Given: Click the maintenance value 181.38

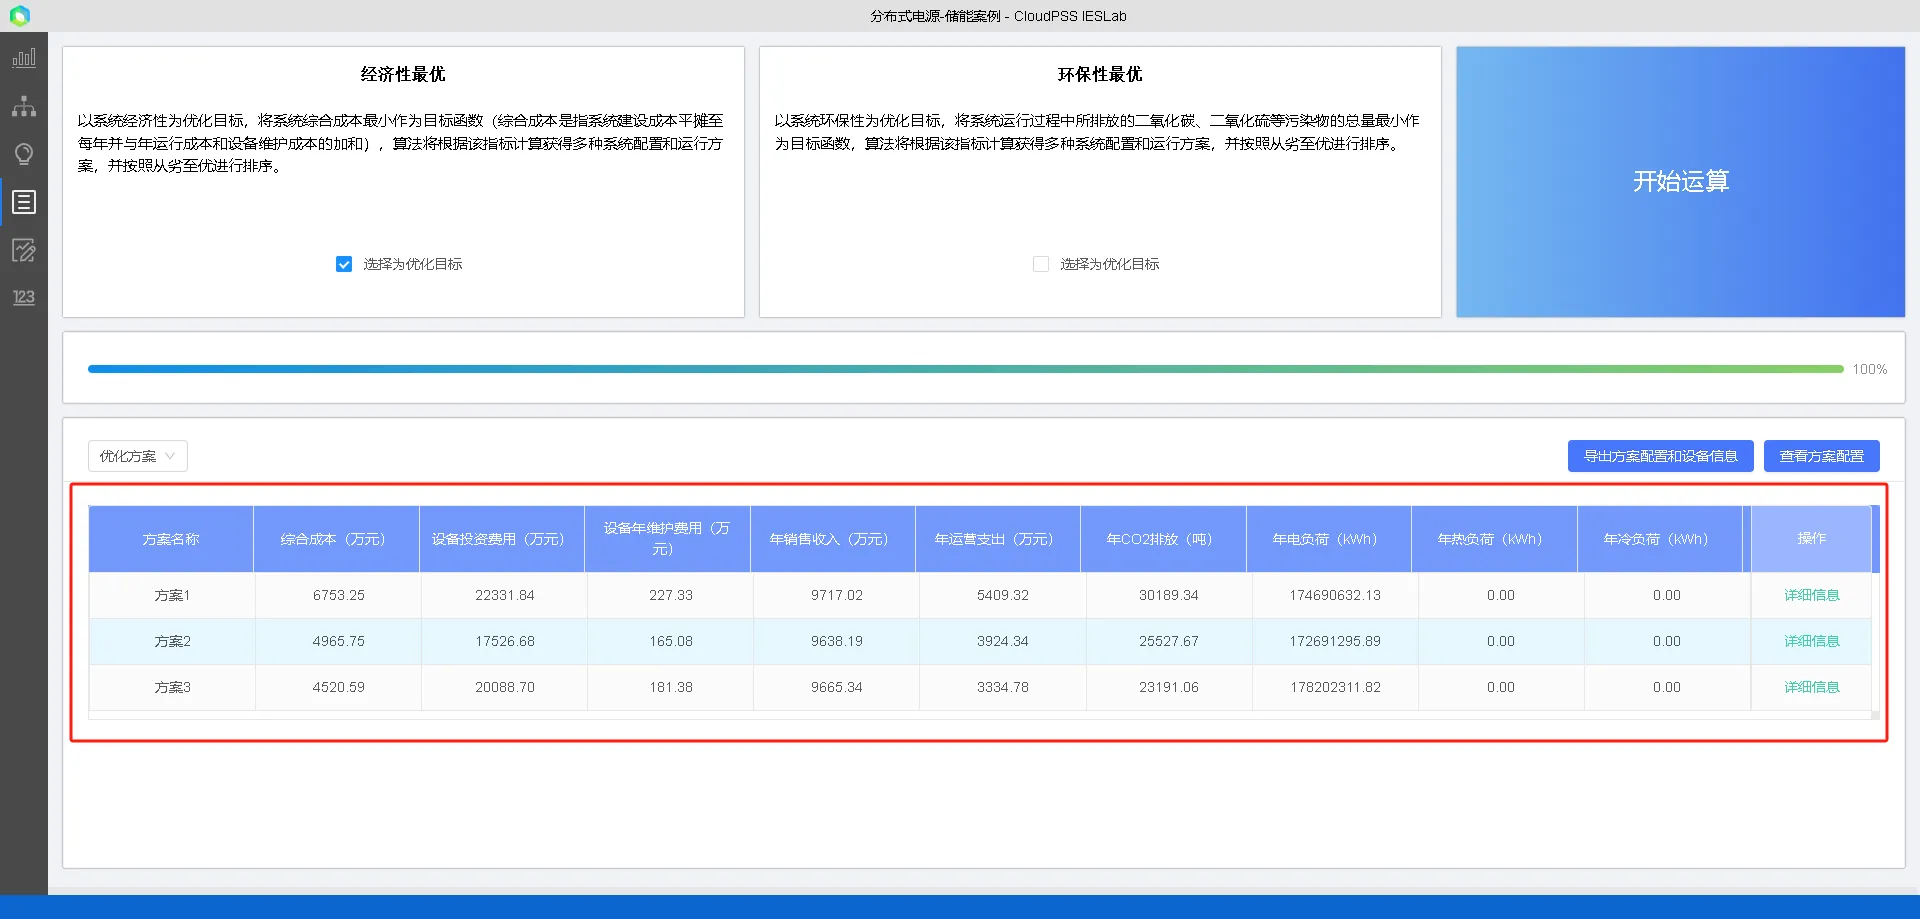Looking at the screenshot, I should [671, 687].
